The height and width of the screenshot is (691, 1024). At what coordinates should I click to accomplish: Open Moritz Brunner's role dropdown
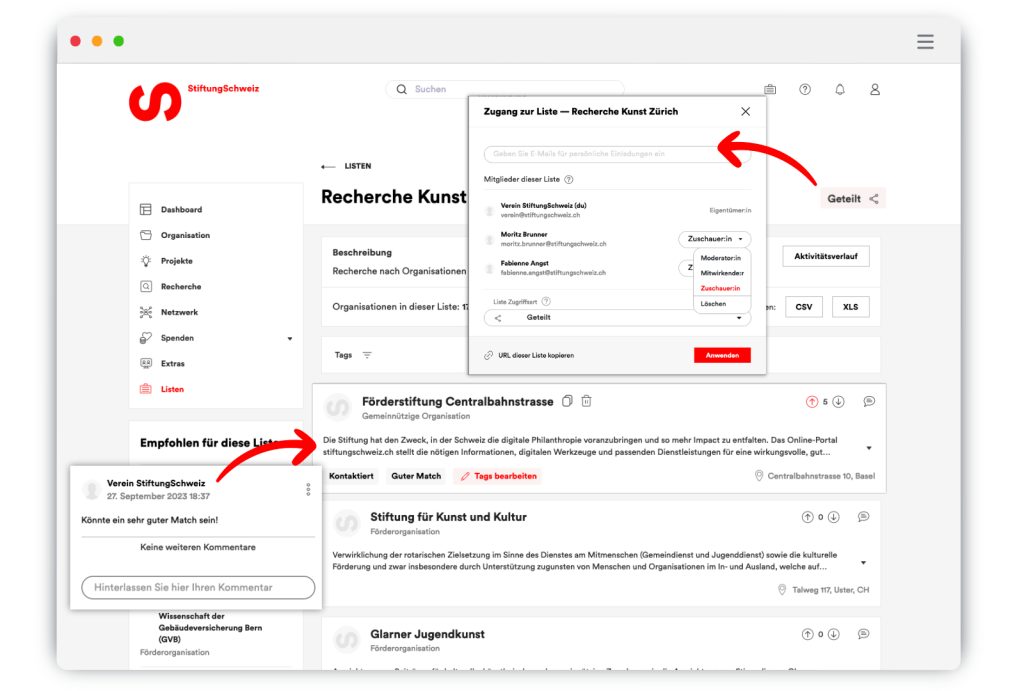[714, 239]
